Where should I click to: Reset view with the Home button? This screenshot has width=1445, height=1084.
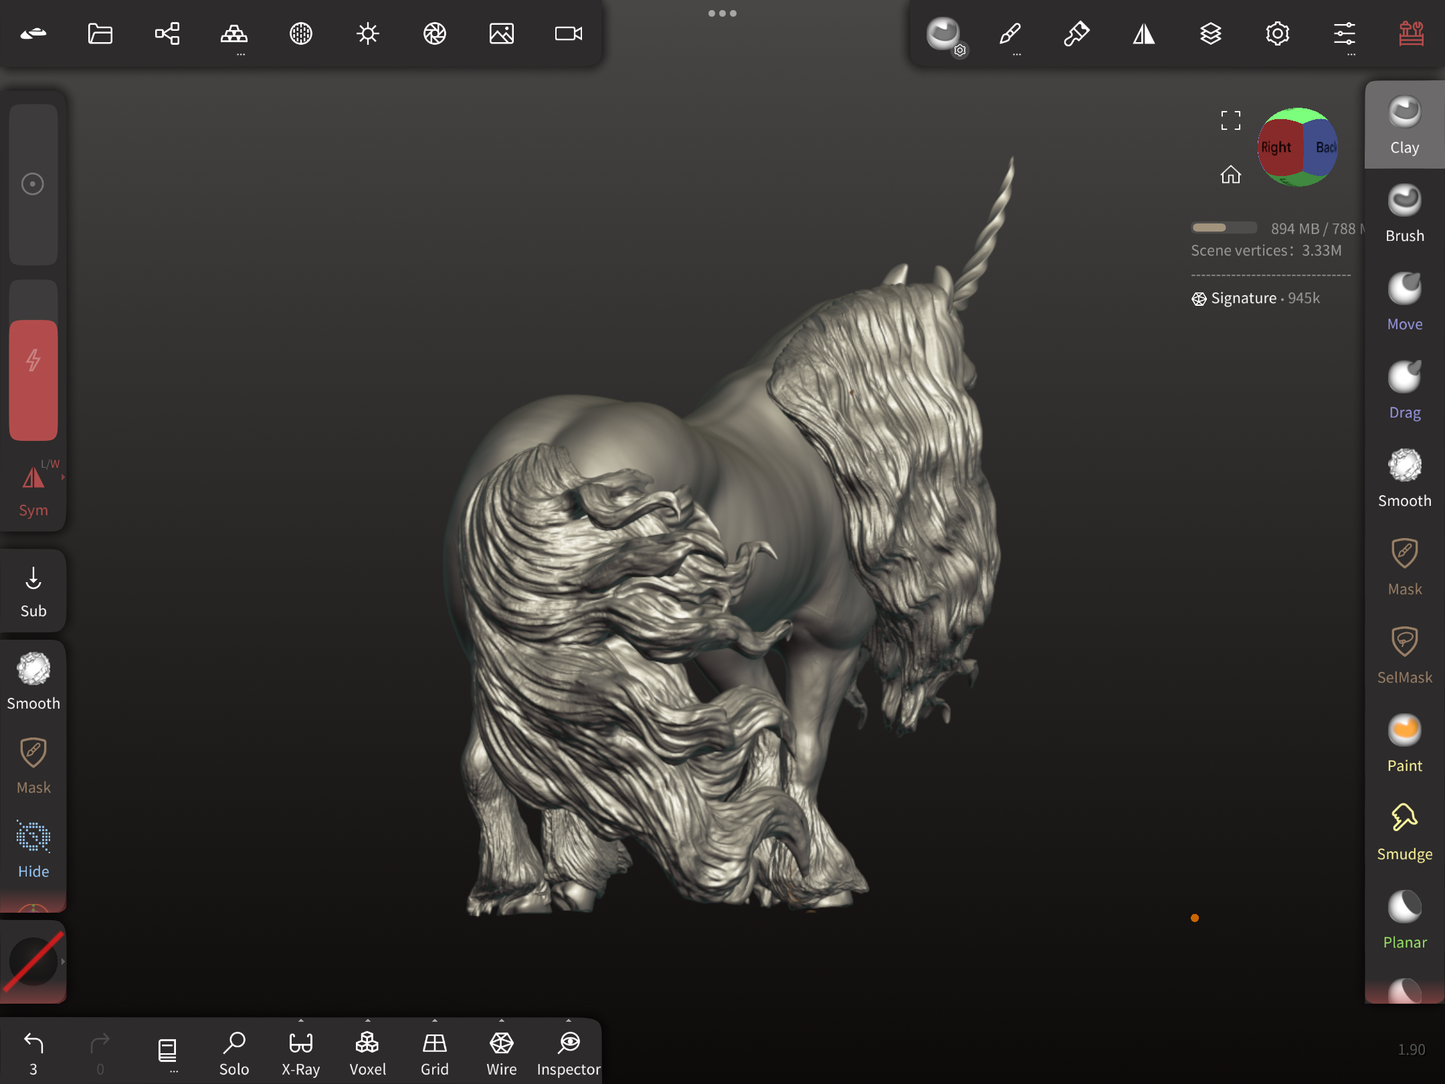[1230, 175]
